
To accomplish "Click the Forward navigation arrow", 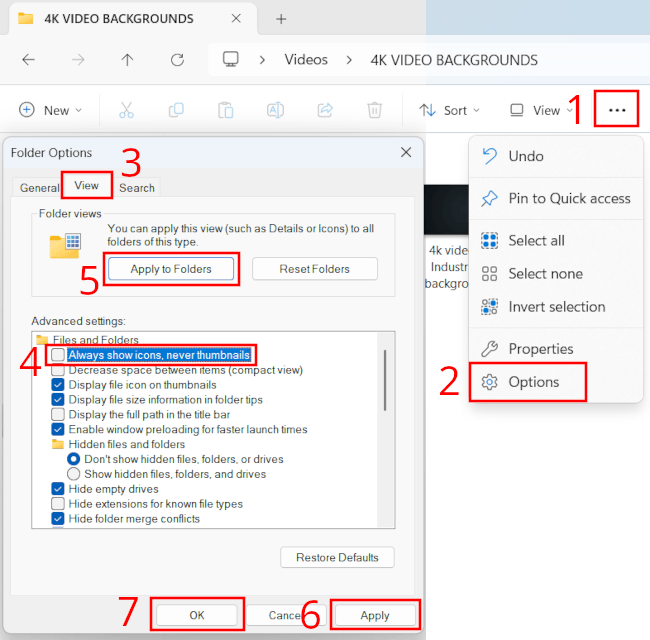I will click(x=78, y=60).
